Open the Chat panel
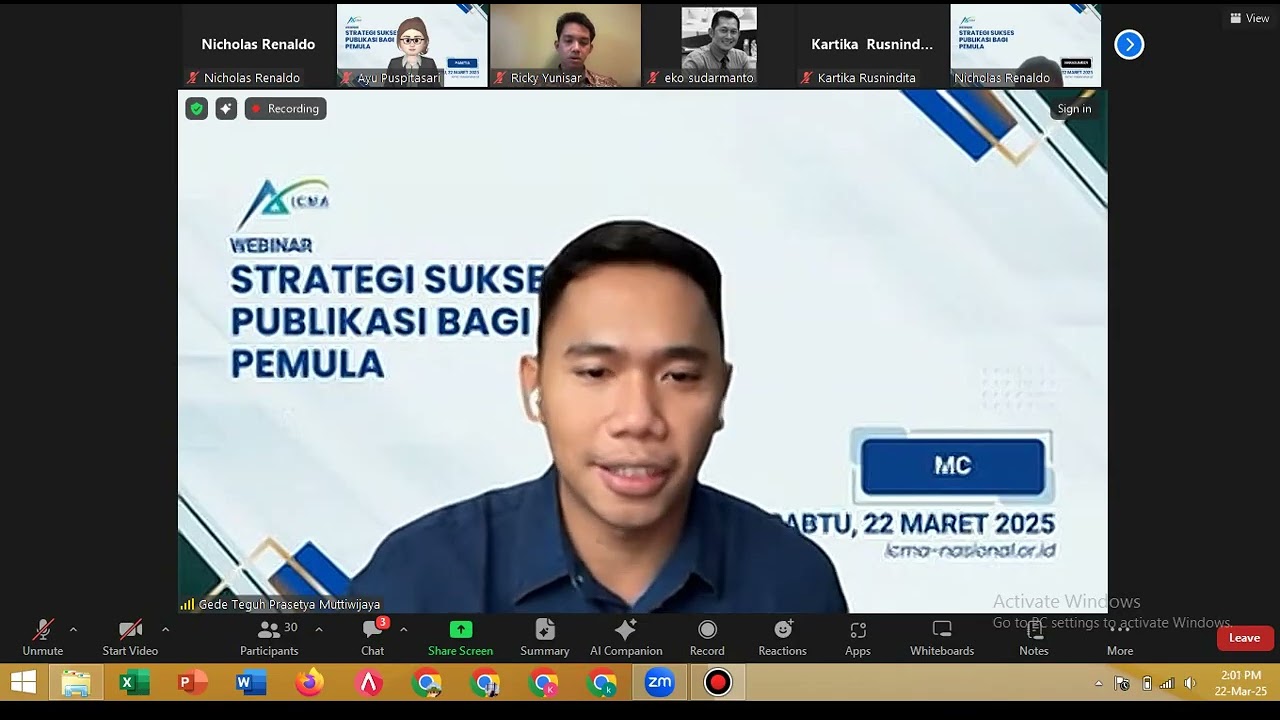 373,638
